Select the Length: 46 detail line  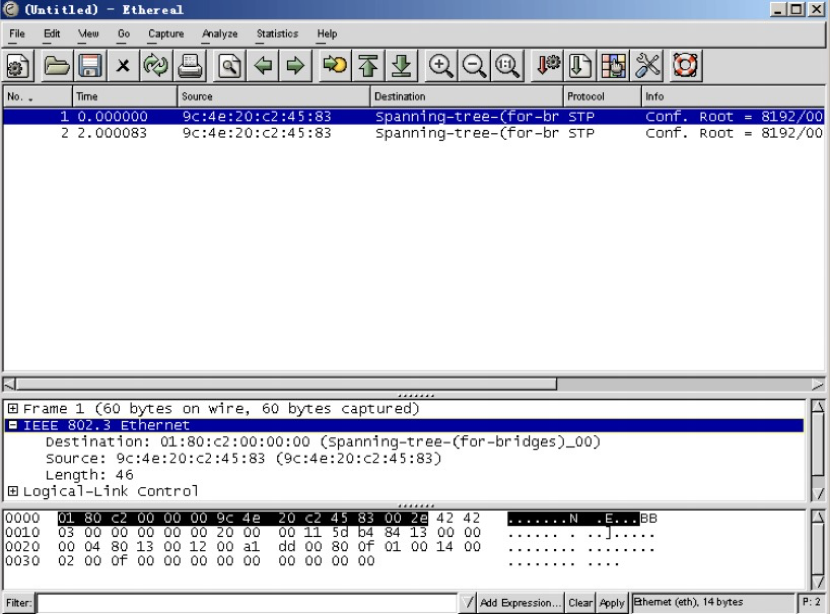click(x=89, y=475)
